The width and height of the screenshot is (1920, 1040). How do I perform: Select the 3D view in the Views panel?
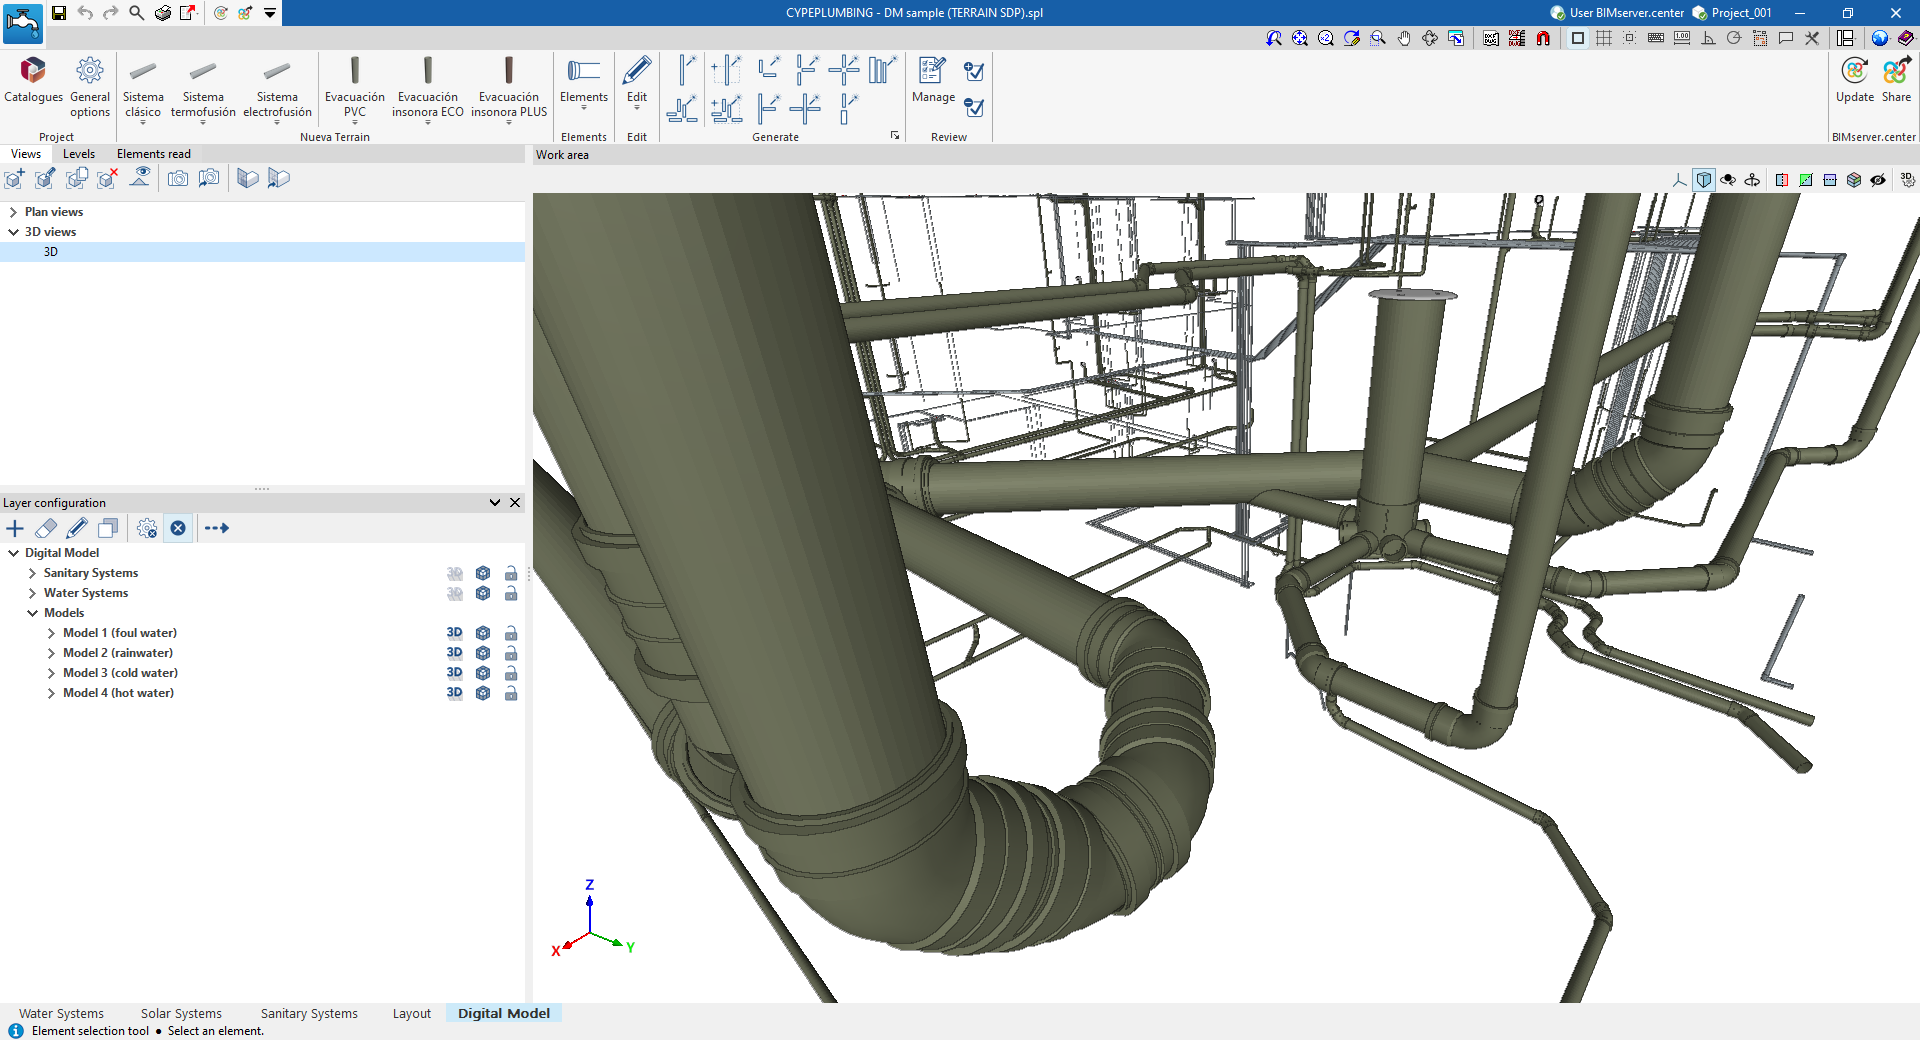[50, 252]
